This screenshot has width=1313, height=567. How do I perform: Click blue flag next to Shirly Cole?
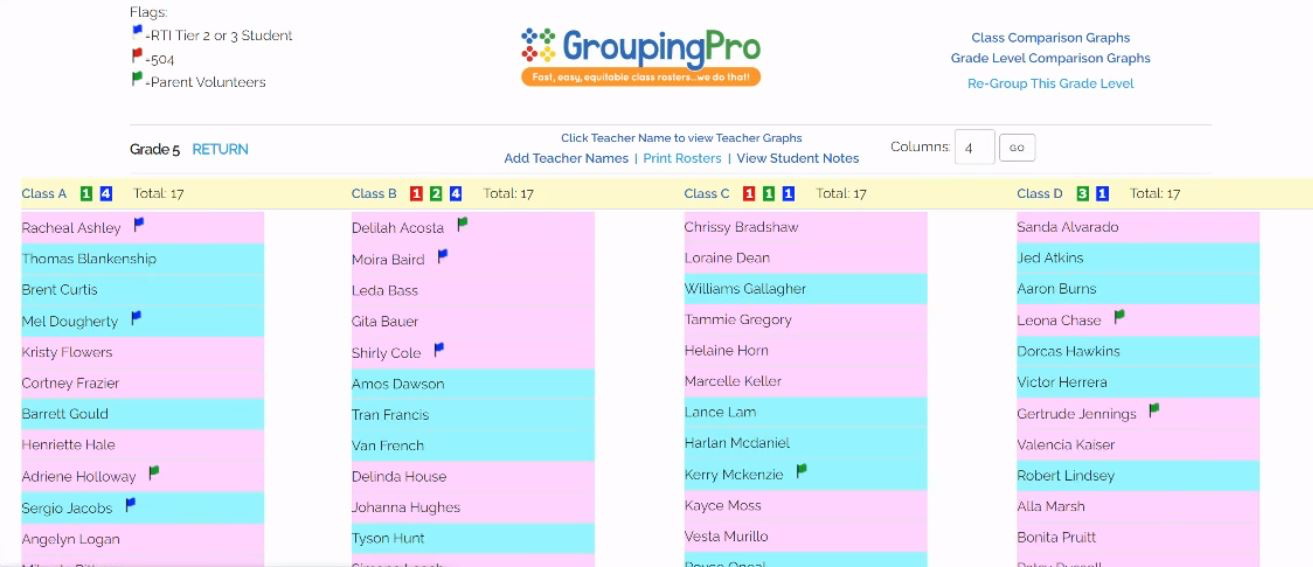439,350
